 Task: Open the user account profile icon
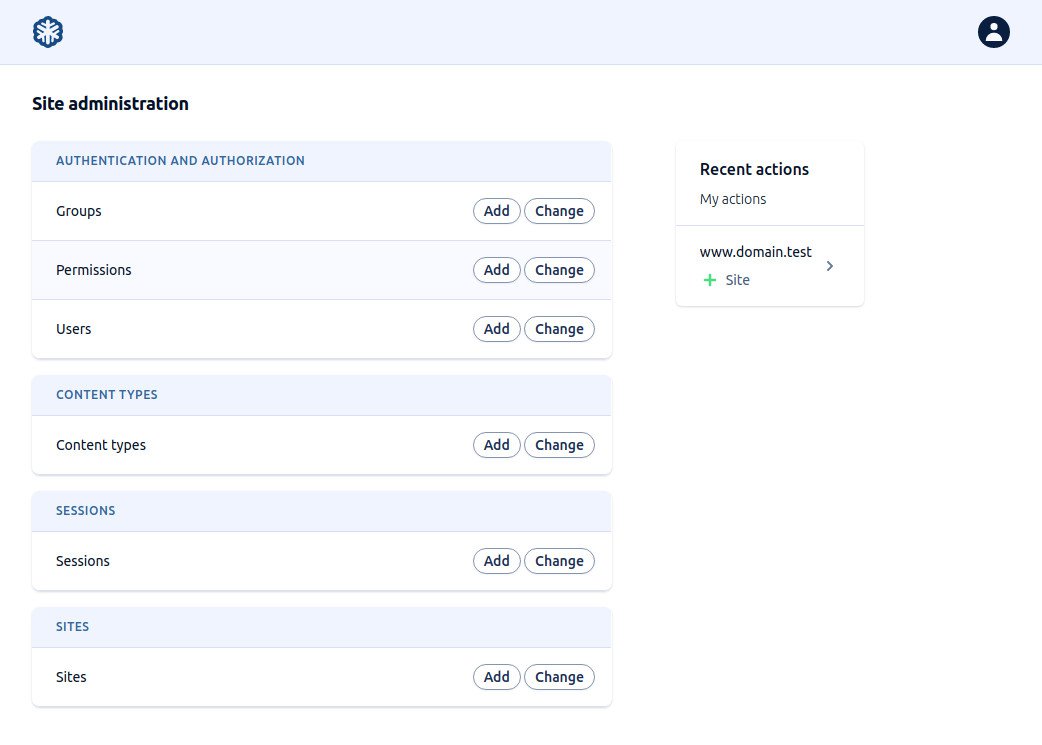[993, 32]
